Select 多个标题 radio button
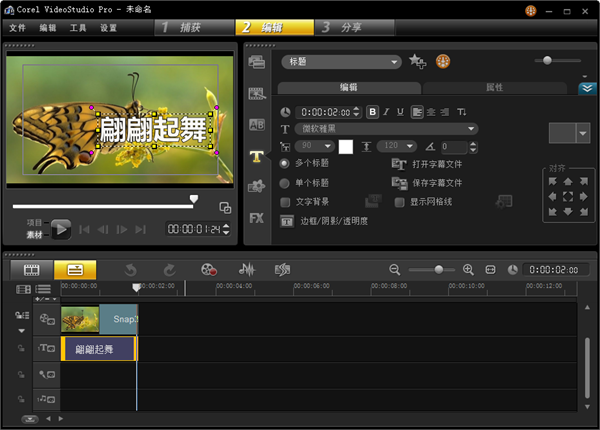 (x=285, y=163)
